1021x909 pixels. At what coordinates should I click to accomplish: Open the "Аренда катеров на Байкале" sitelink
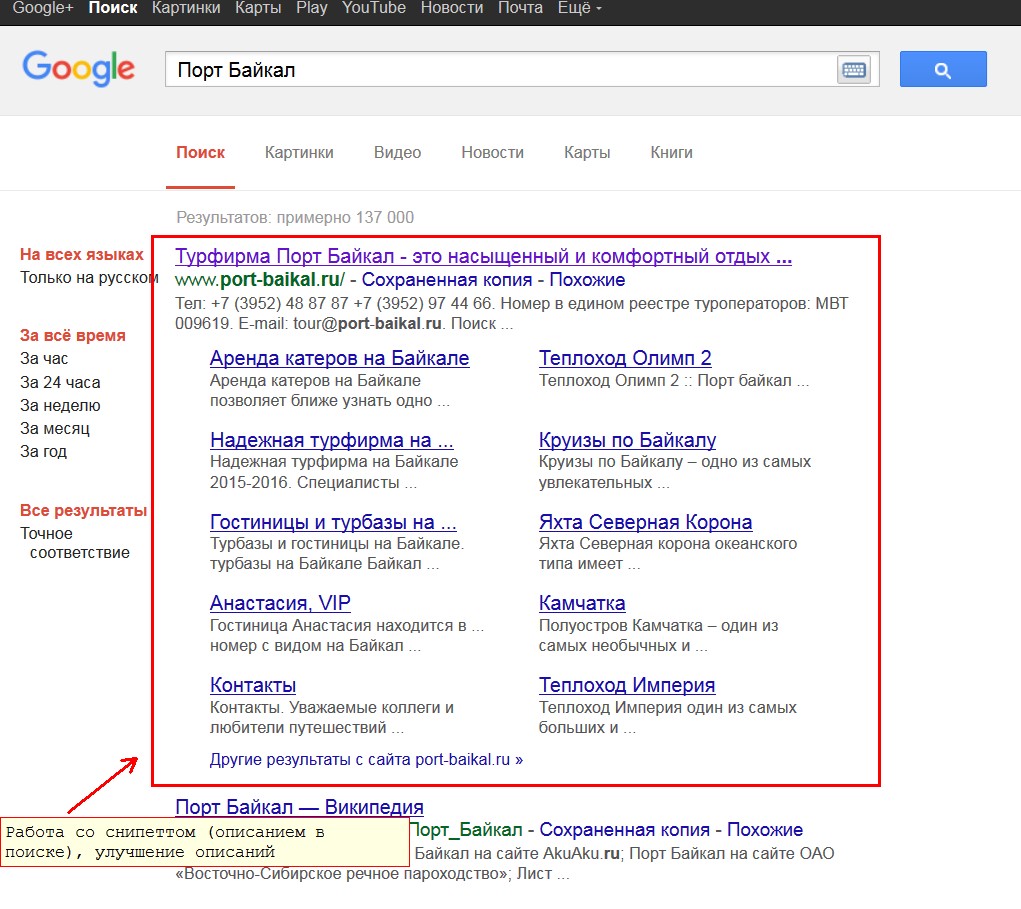(339, 358)
